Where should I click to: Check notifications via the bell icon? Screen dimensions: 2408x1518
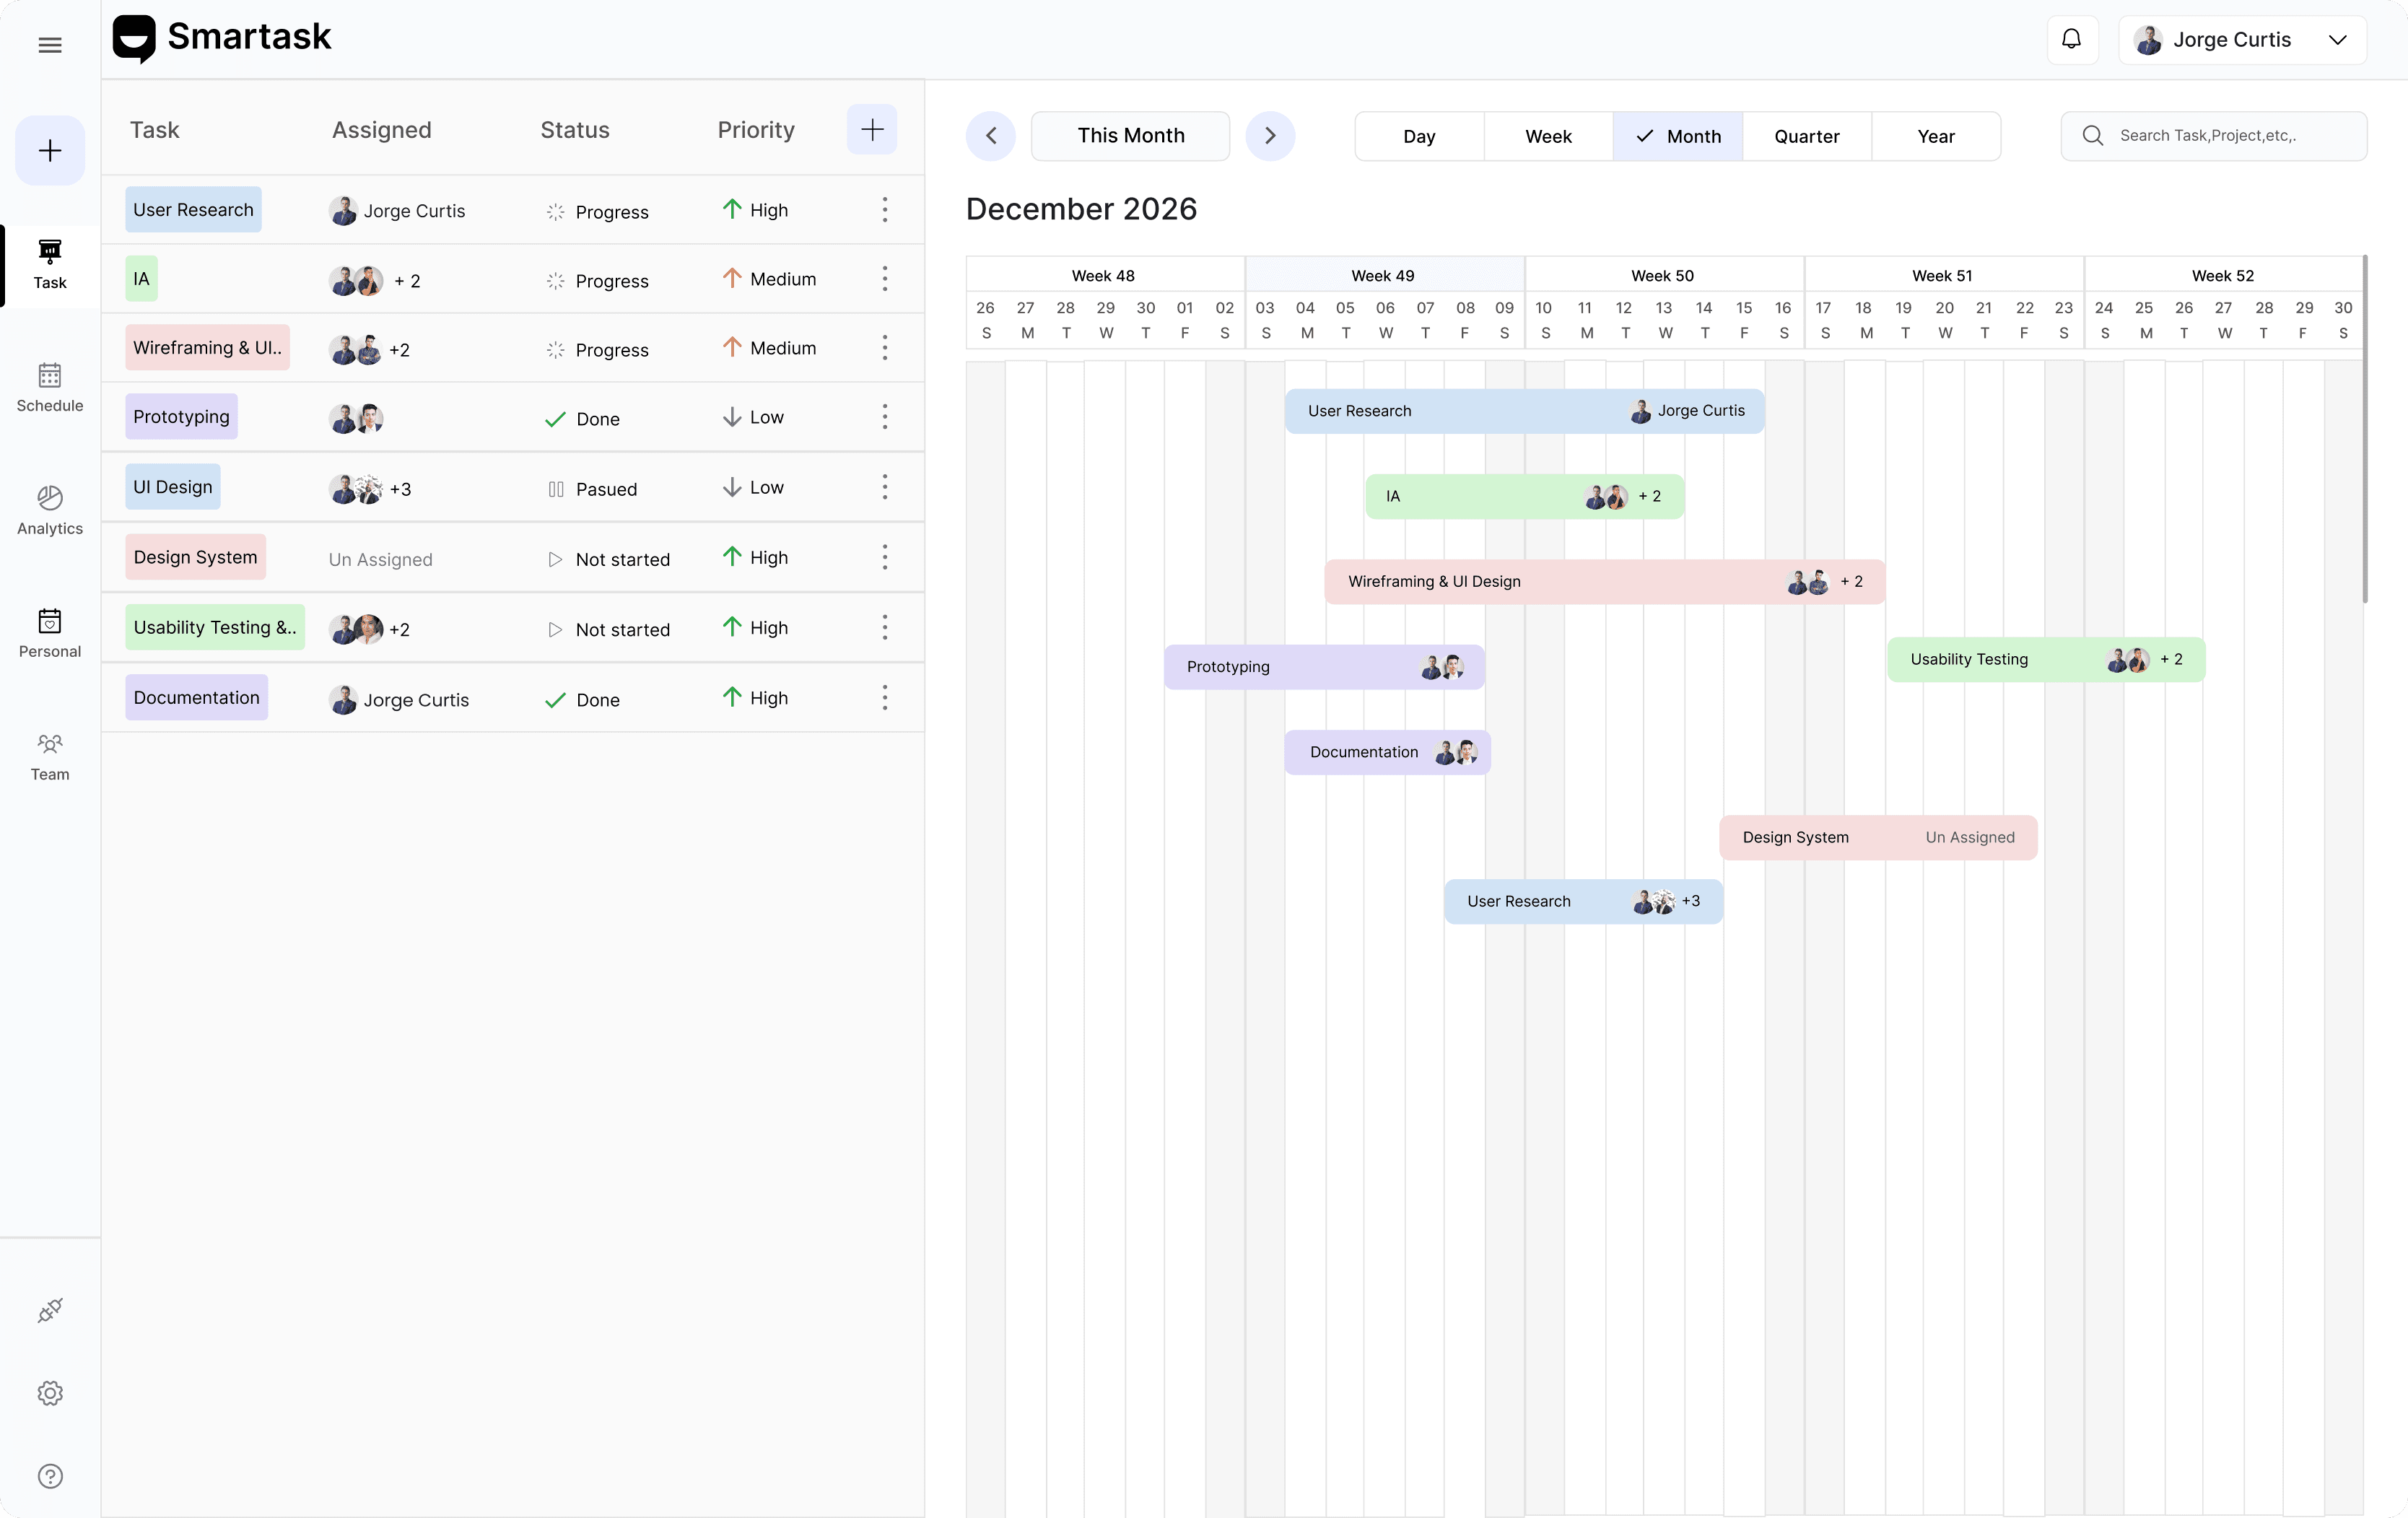click(2072, 40)
